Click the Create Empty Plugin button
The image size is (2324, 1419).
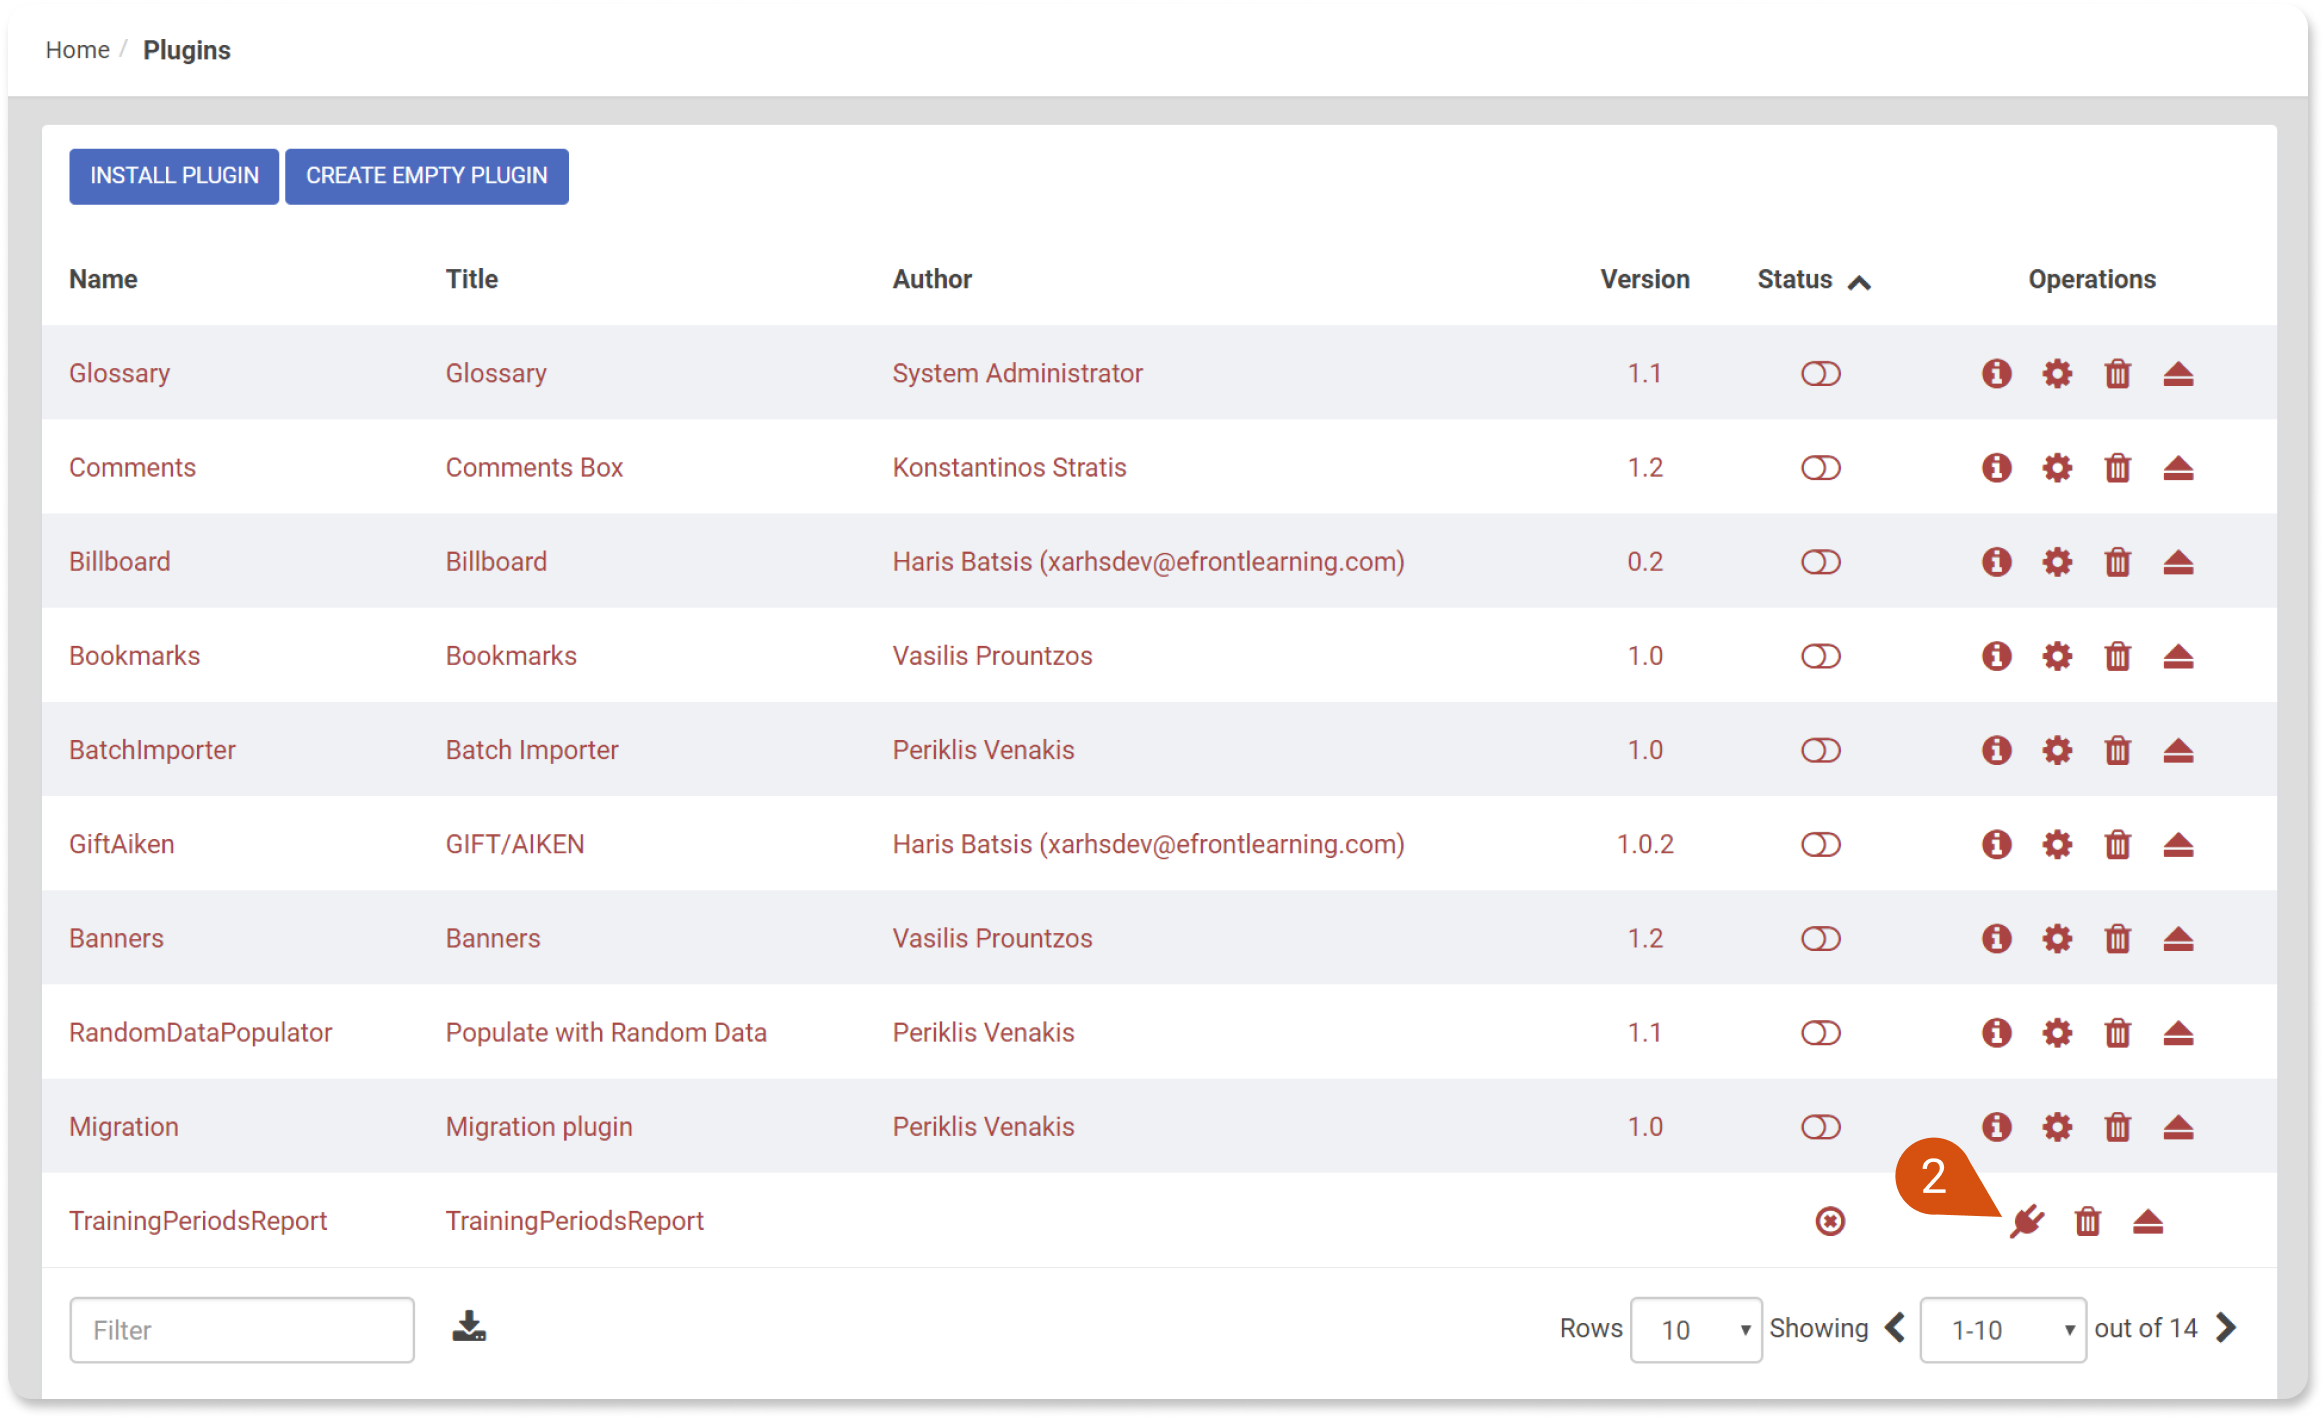[x=427, y=176]
